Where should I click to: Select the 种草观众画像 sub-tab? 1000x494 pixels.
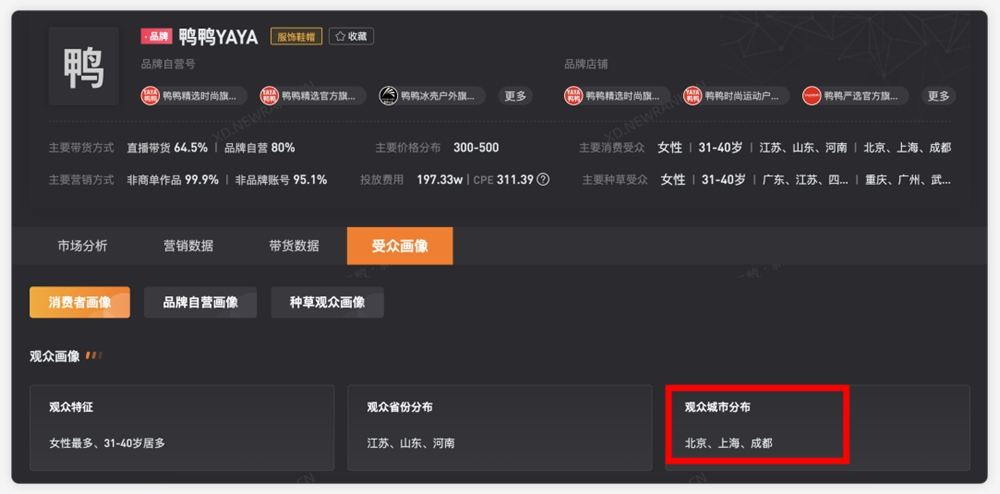click(327, 302)
